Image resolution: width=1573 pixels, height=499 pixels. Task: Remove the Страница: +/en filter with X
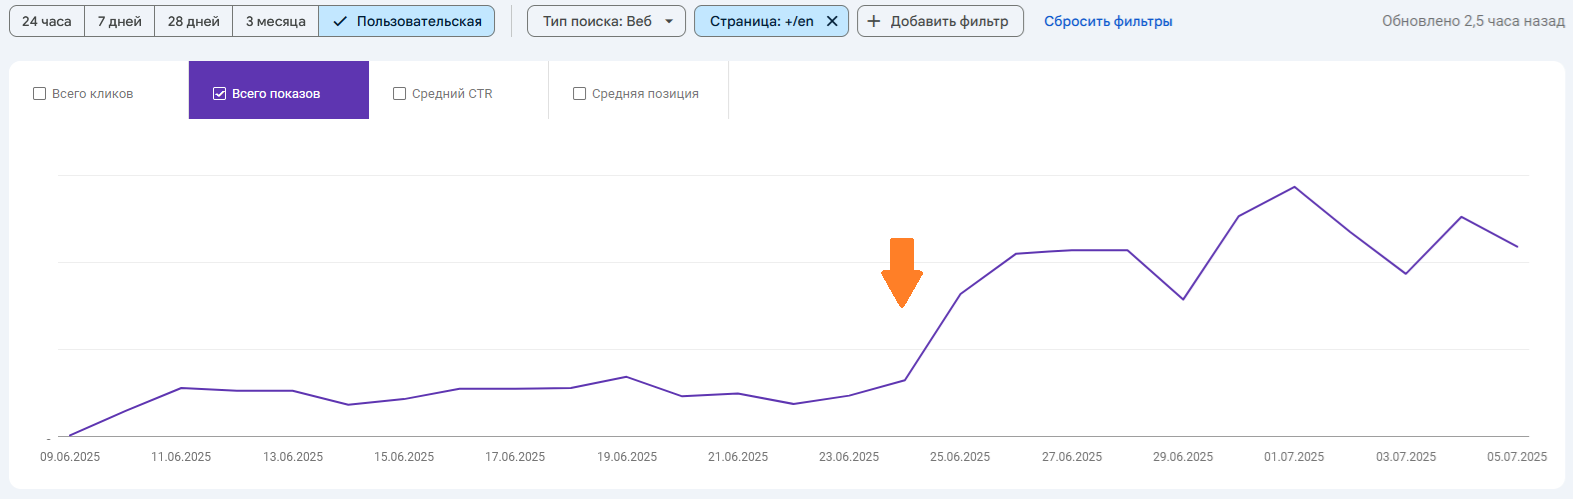coord(832,21)
